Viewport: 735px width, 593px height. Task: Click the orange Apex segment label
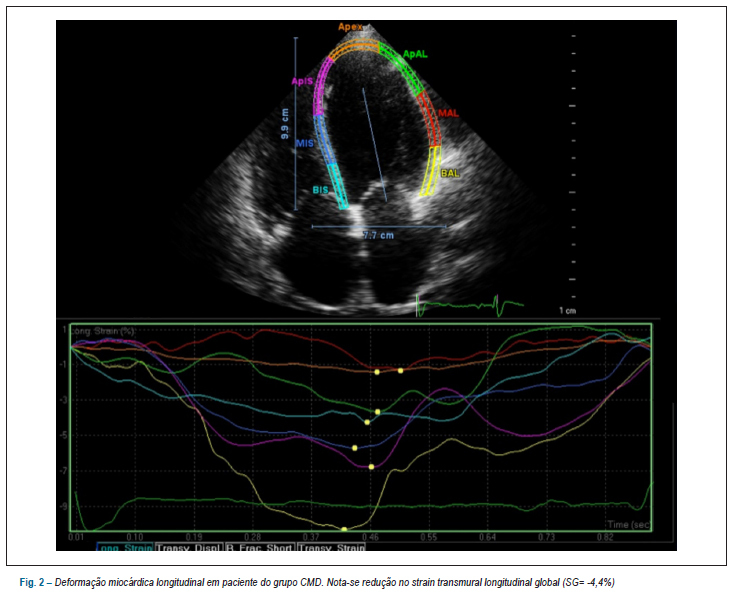[x=351, y=27]
